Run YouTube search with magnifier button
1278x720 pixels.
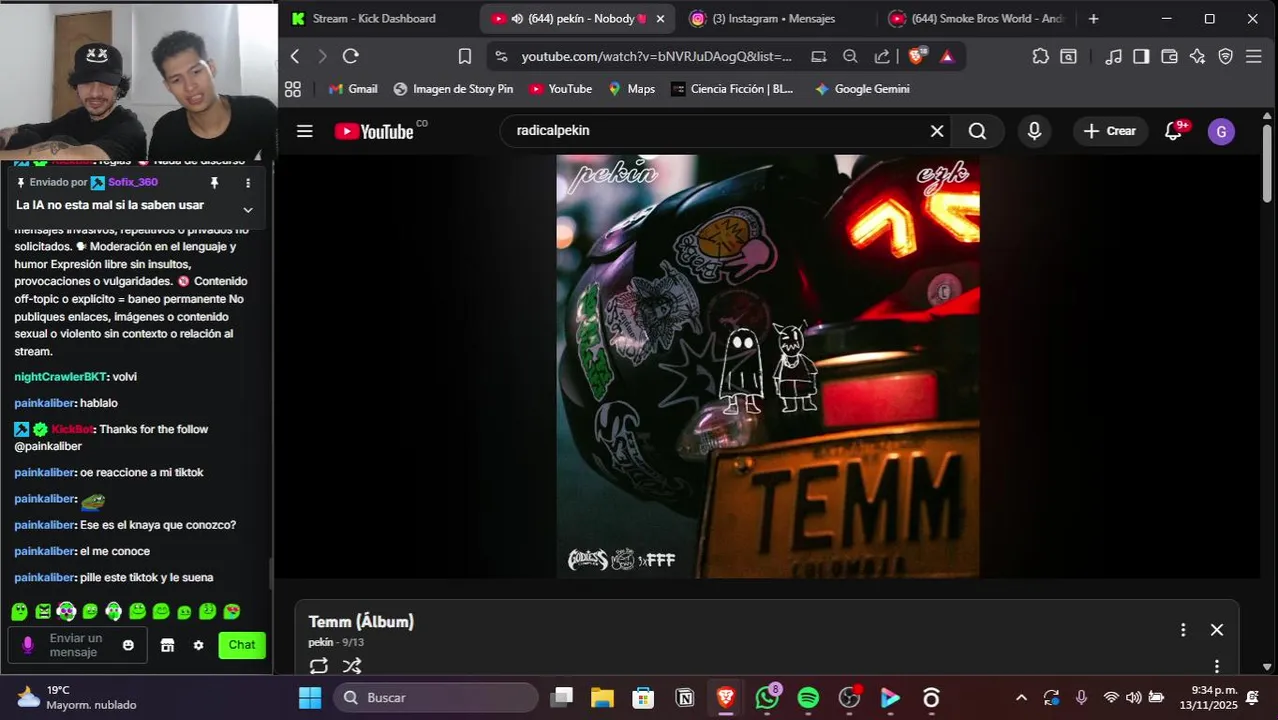pyautogui.click(x=977, y=131)
